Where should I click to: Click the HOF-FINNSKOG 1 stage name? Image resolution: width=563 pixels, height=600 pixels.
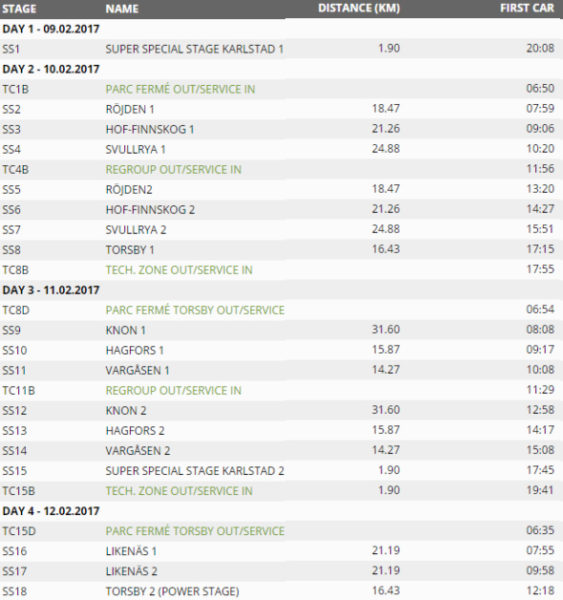click(x=150, y=129)
